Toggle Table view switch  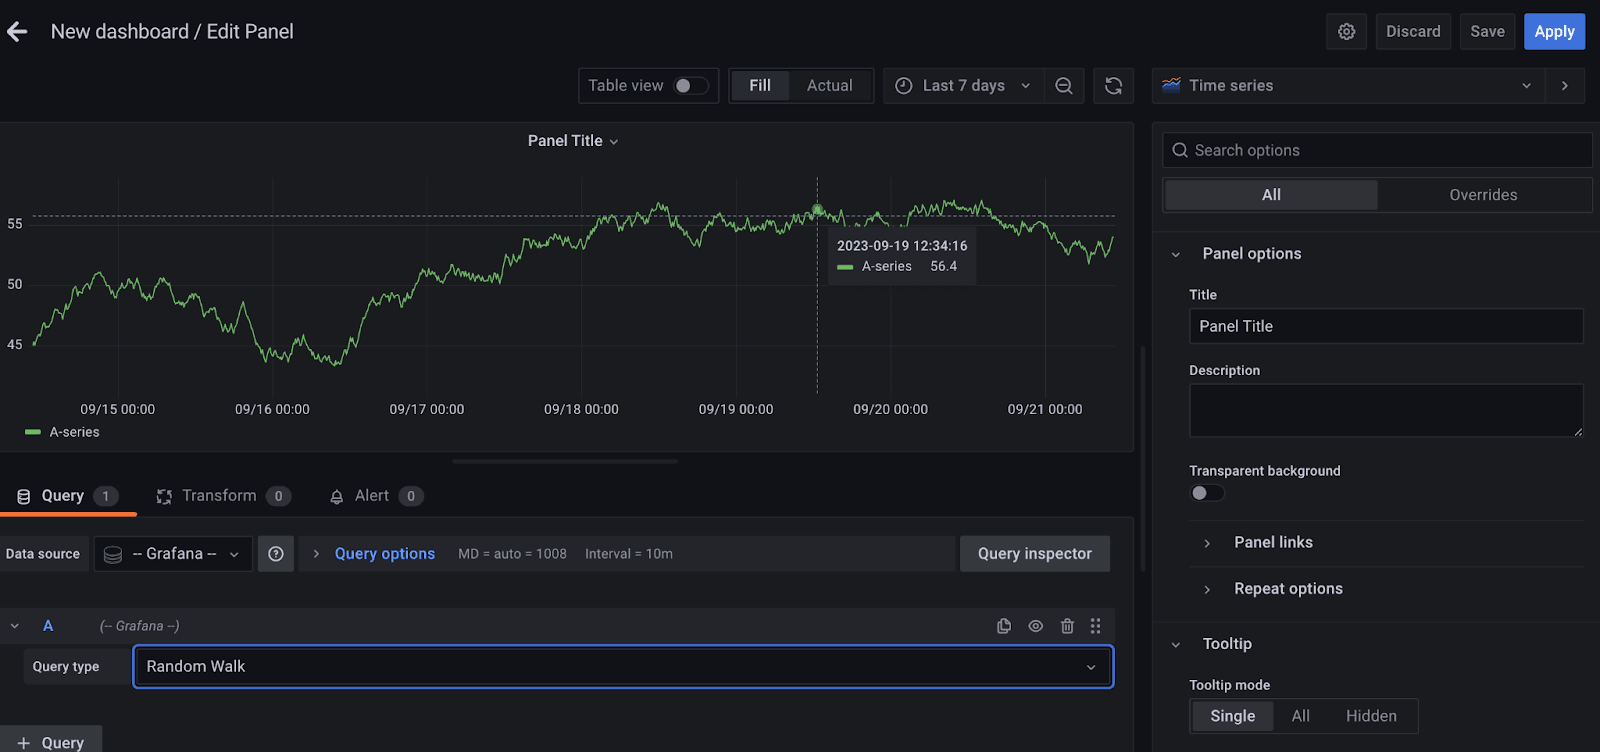tap(690, 86)
